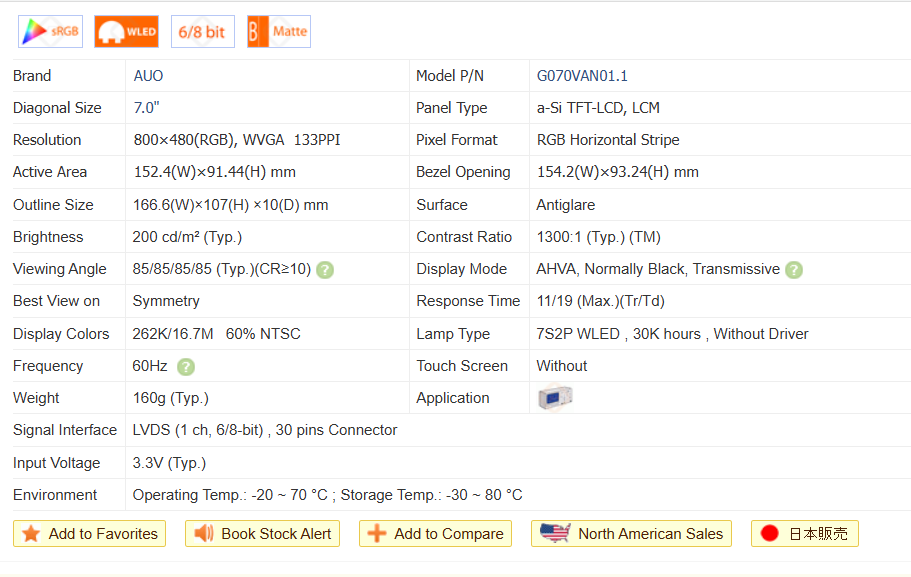Open North American Sales
911x577 pixels.
[631, 534]
